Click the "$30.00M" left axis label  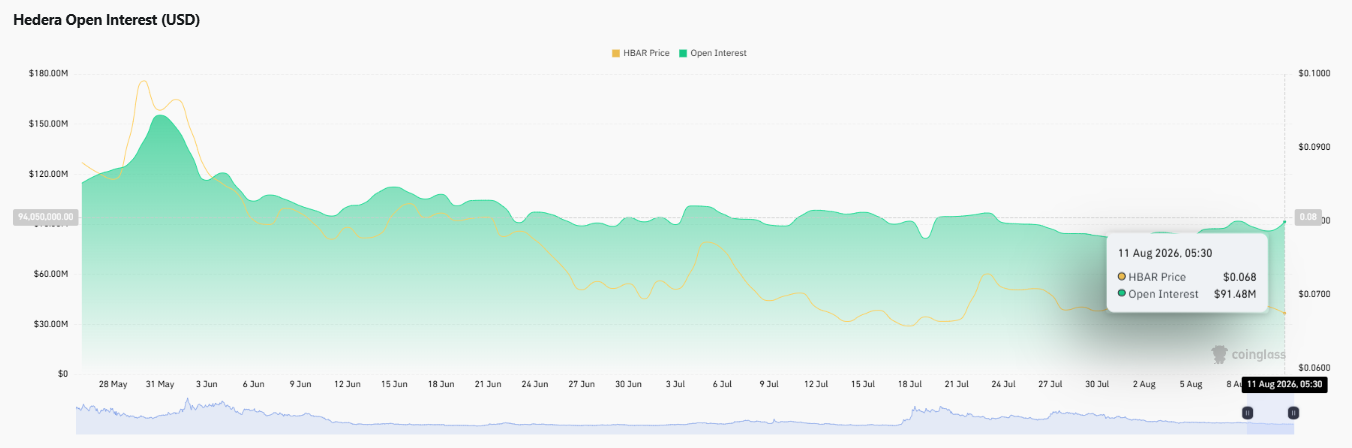49,324
